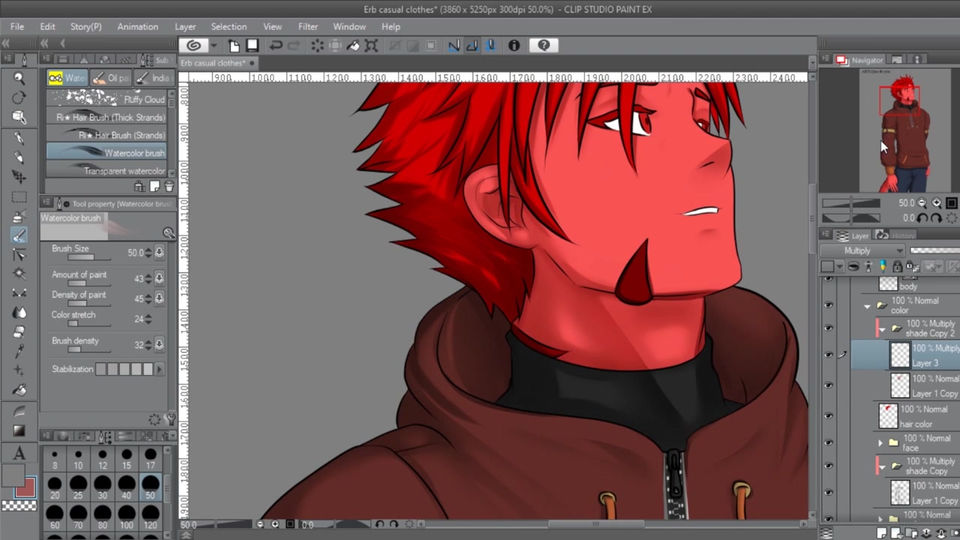Click the Scale/Rotate transform icon
This screenshot has width=960, height=540.
coord(371,45)
